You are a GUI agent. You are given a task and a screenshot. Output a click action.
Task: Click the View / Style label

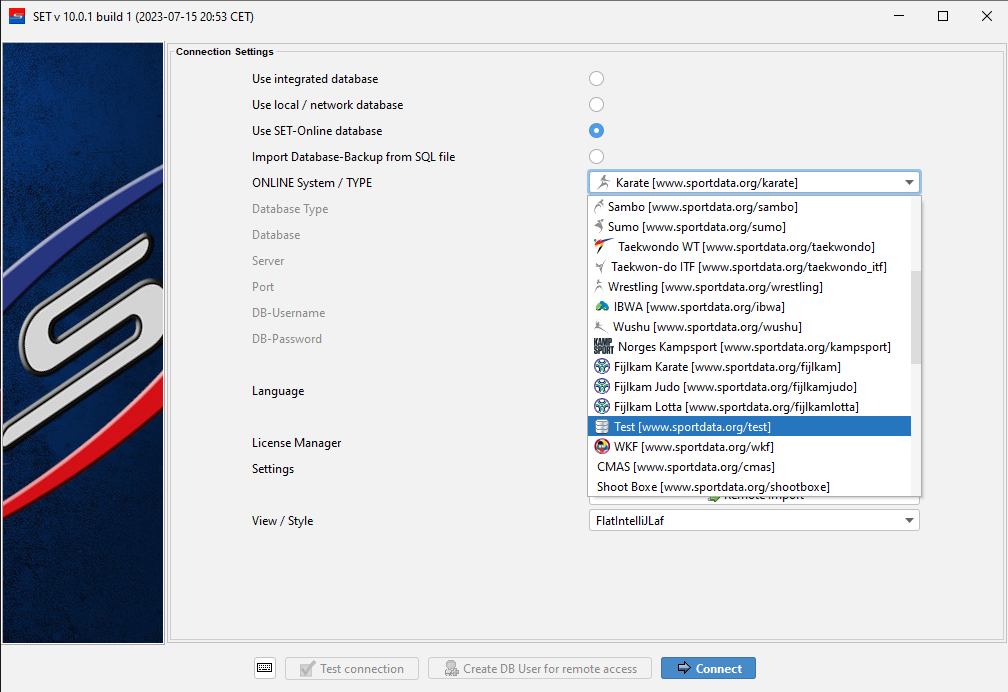(282, 521)
